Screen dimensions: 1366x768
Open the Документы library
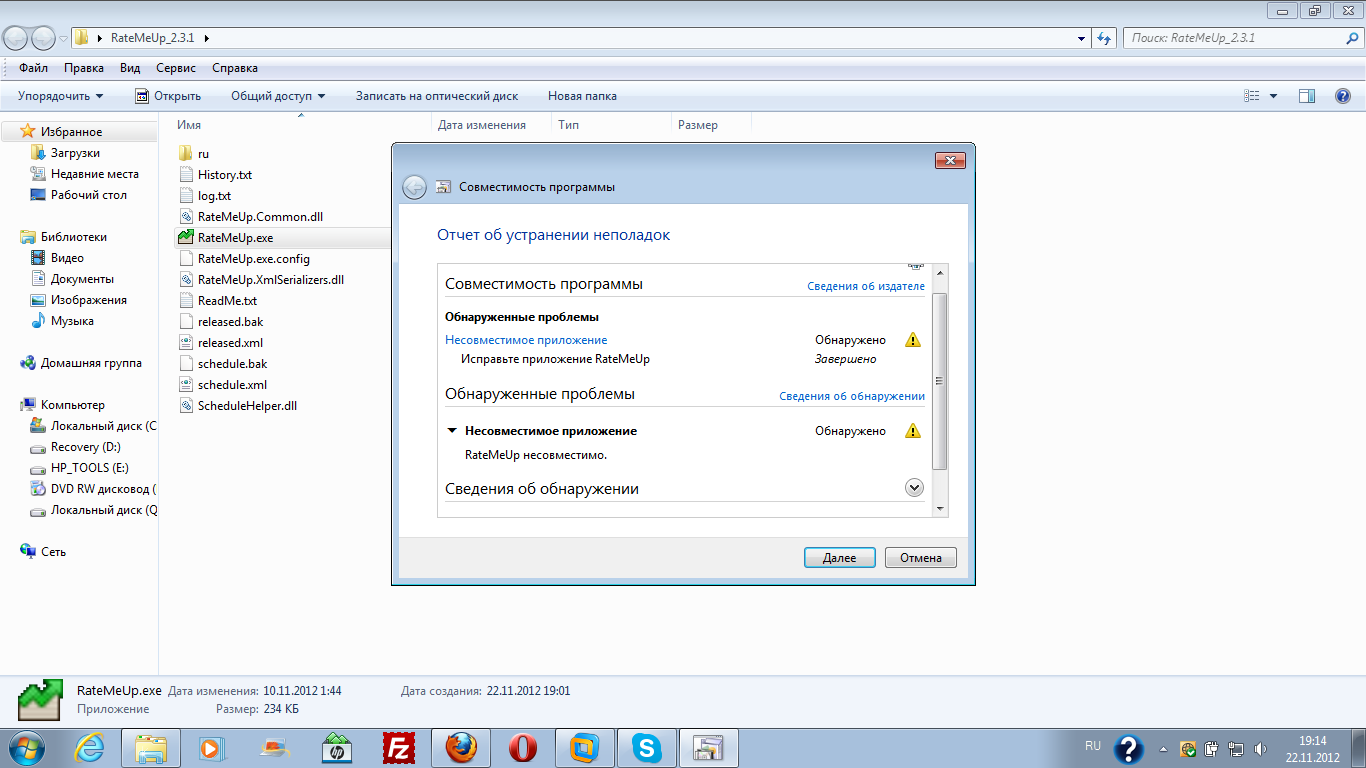tap(82, 279)
